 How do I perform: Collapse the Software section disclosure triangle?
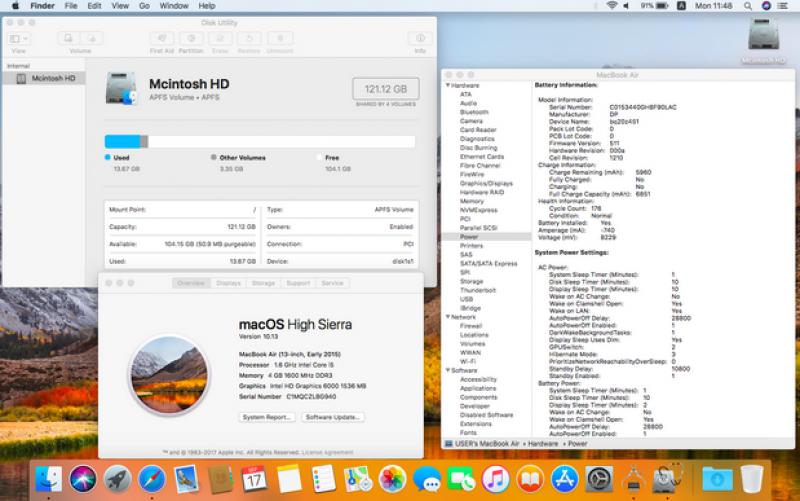[x=447, y=371]
